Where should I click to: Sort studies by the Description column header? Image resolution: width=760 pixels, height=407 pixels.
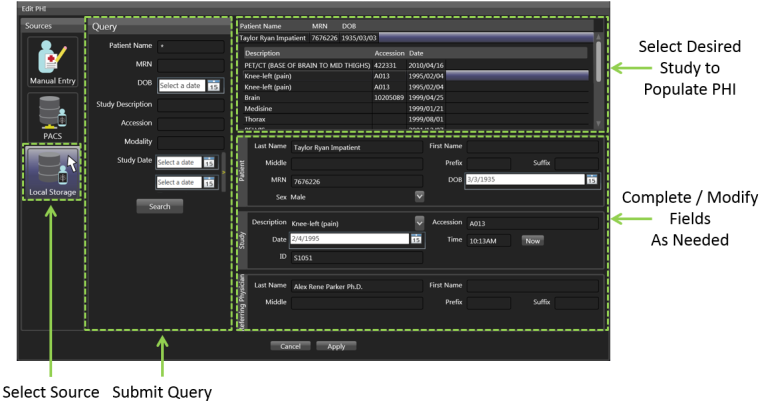coord(307,52)
